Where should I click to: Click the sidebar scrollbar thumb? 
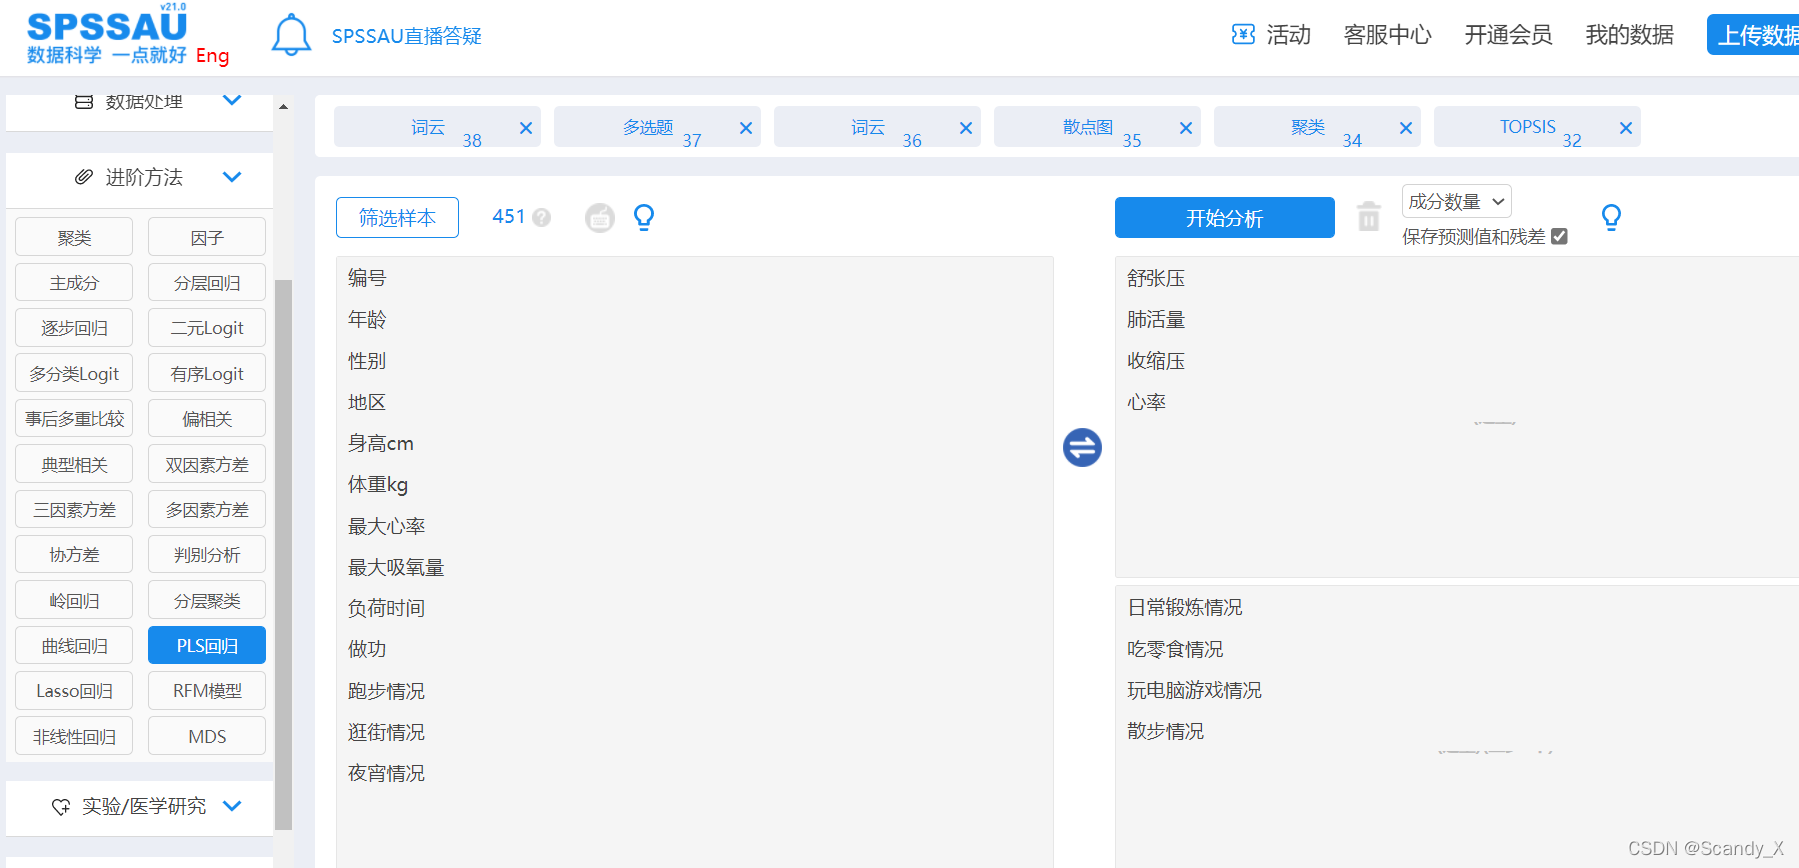click(283, 554)
